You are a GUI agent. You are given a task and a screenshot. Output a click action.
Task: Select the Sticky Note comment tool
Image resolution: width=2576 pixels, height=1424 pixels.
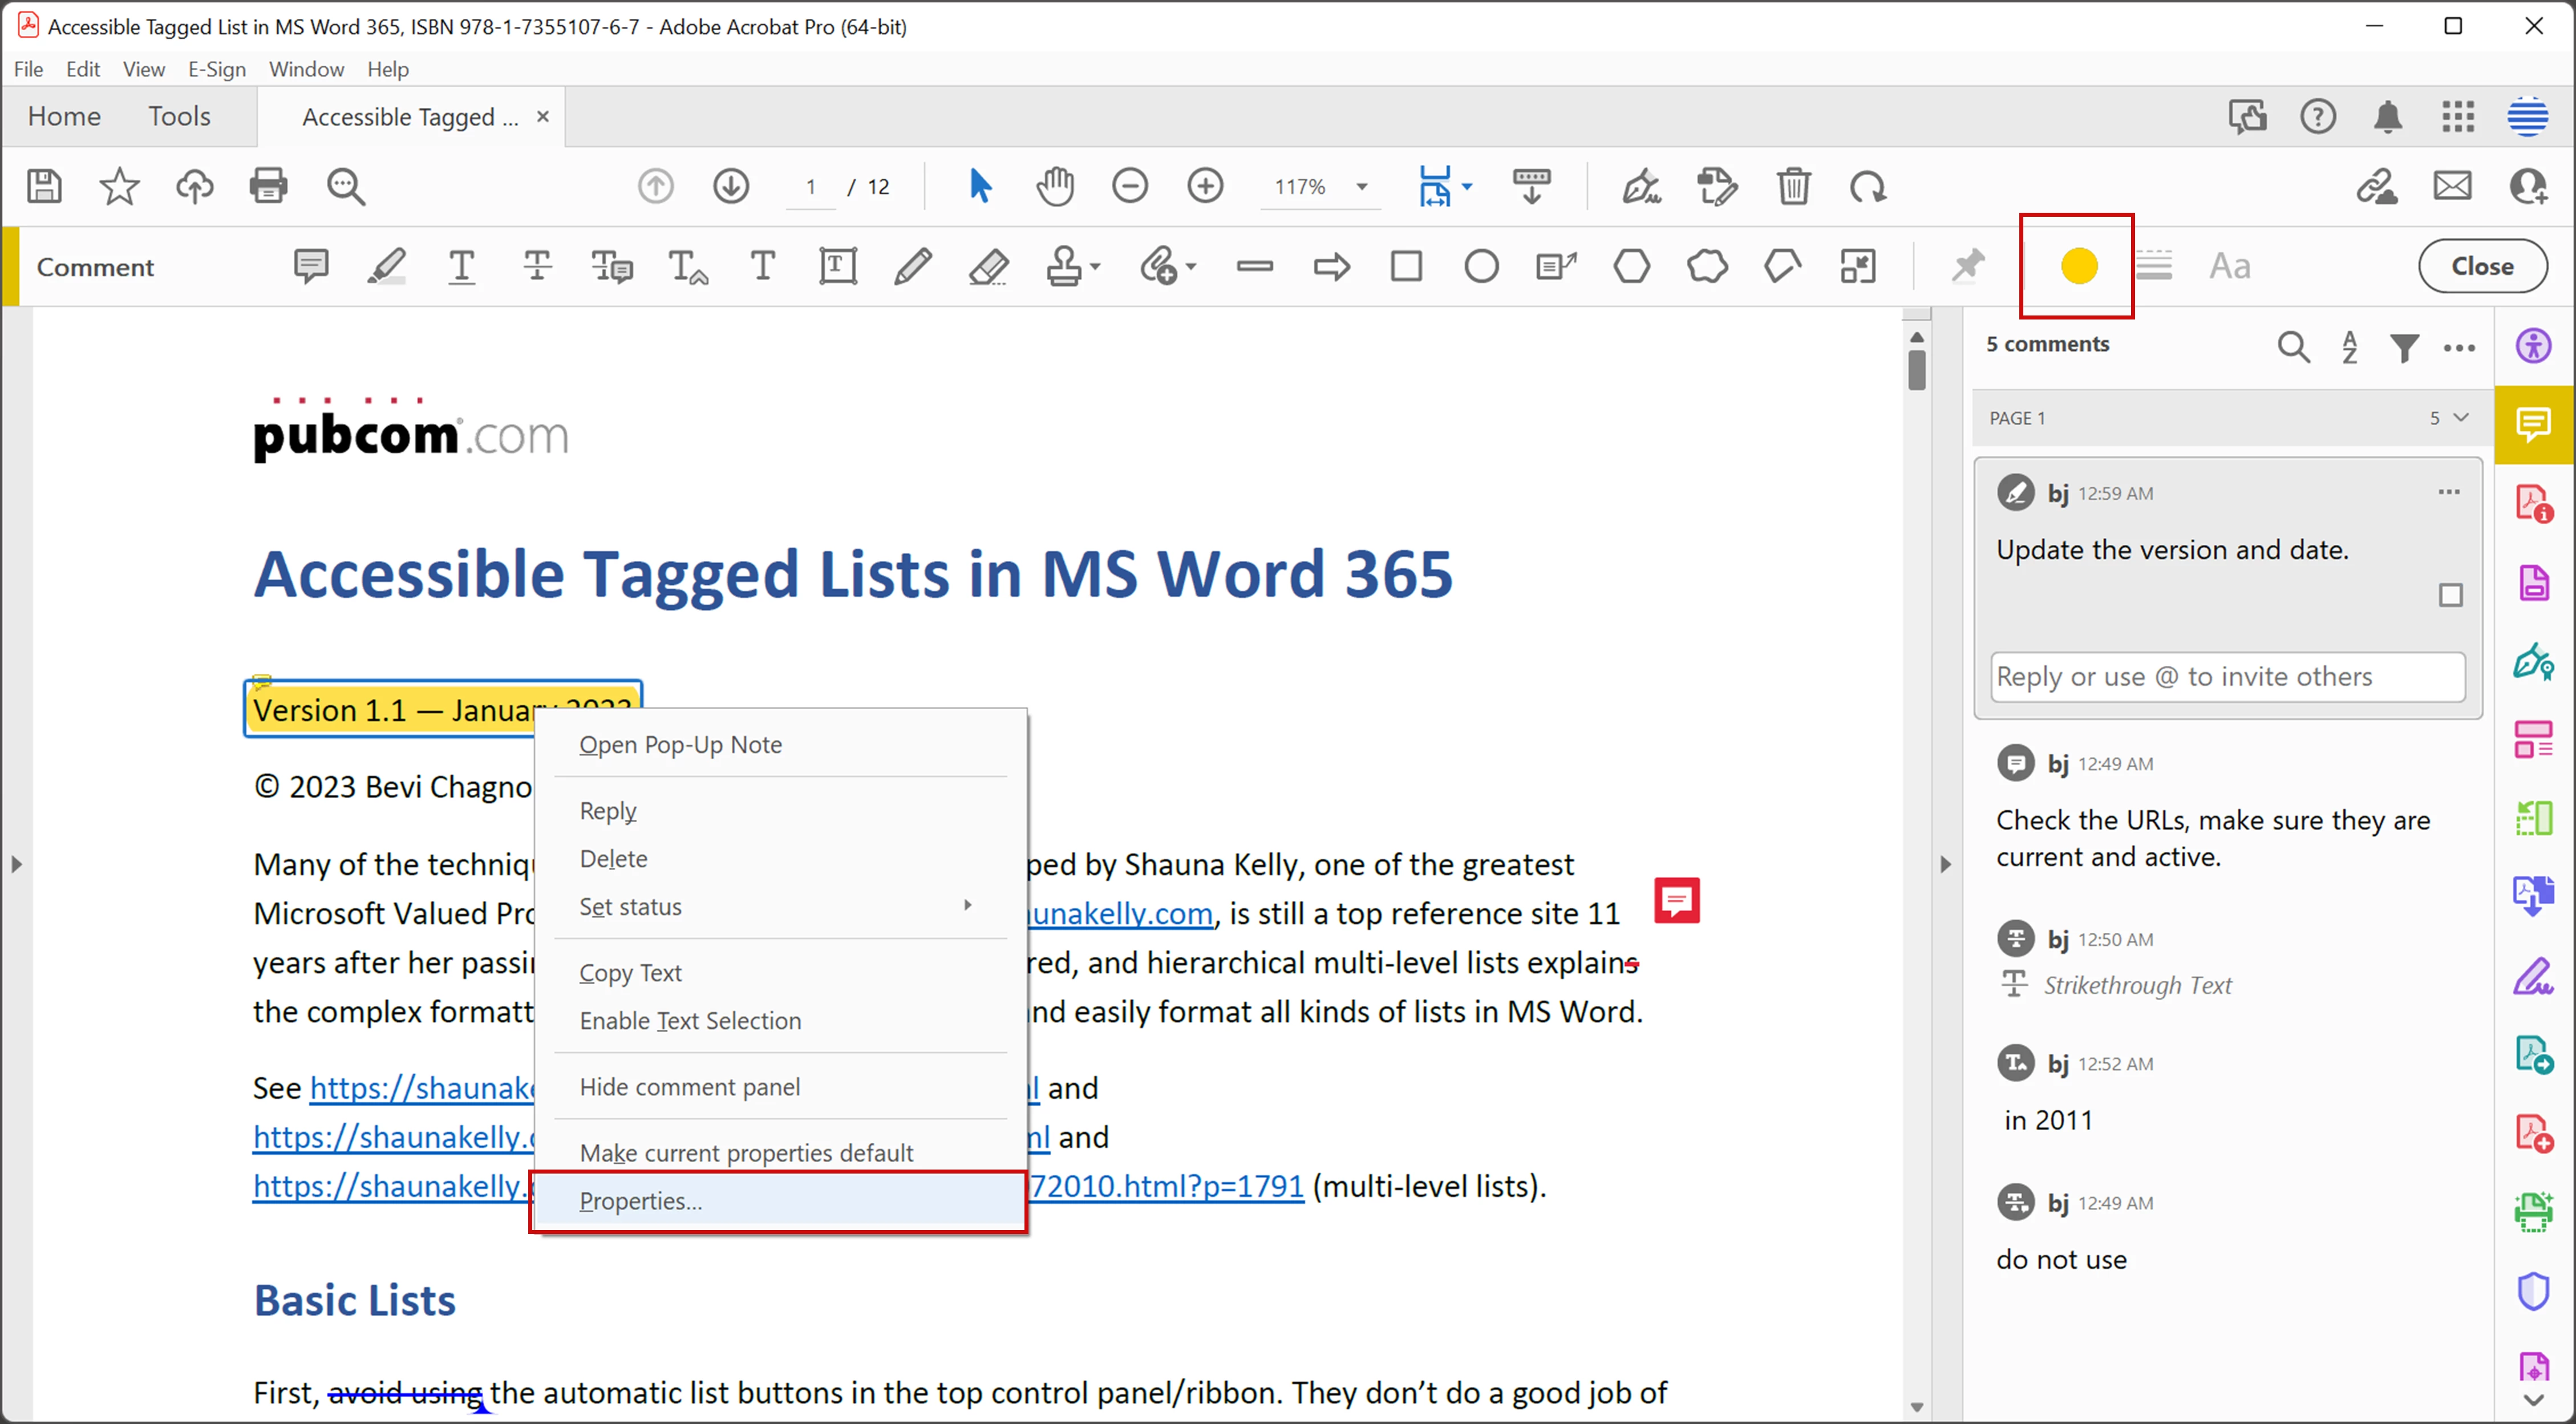point(311,267)
